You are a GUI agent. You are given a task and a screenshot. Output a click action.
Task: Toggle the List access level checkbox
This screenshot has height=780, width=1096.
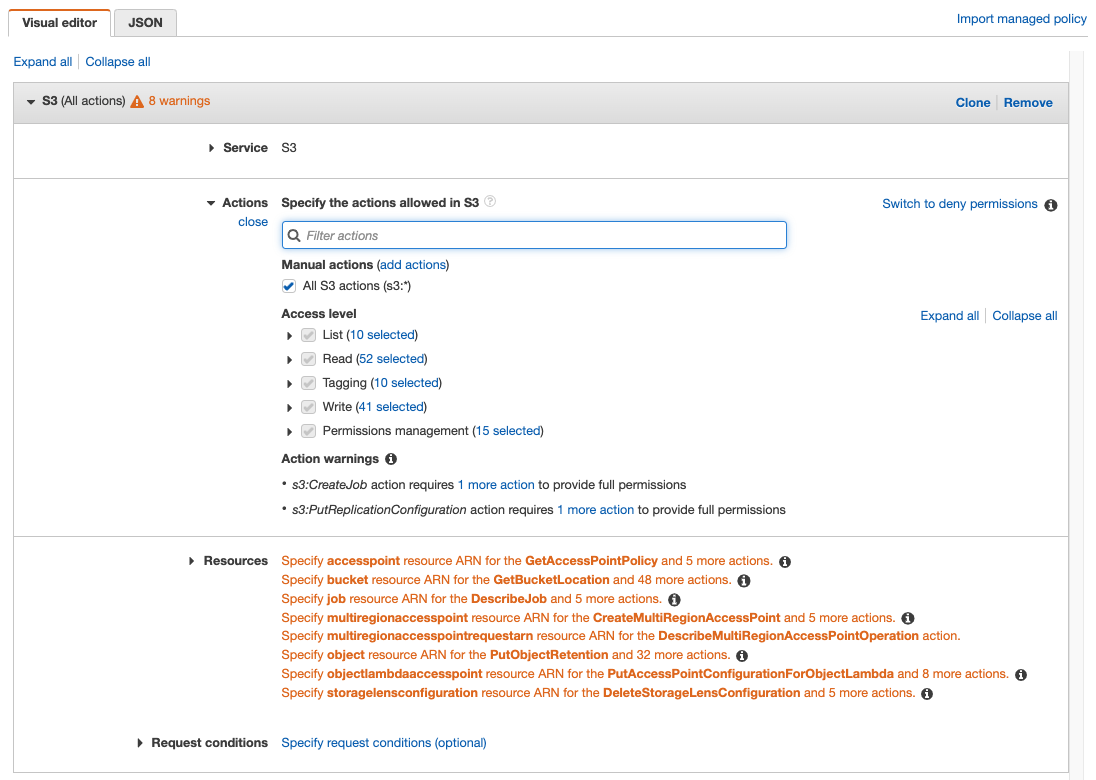click(x=308, y=335)
